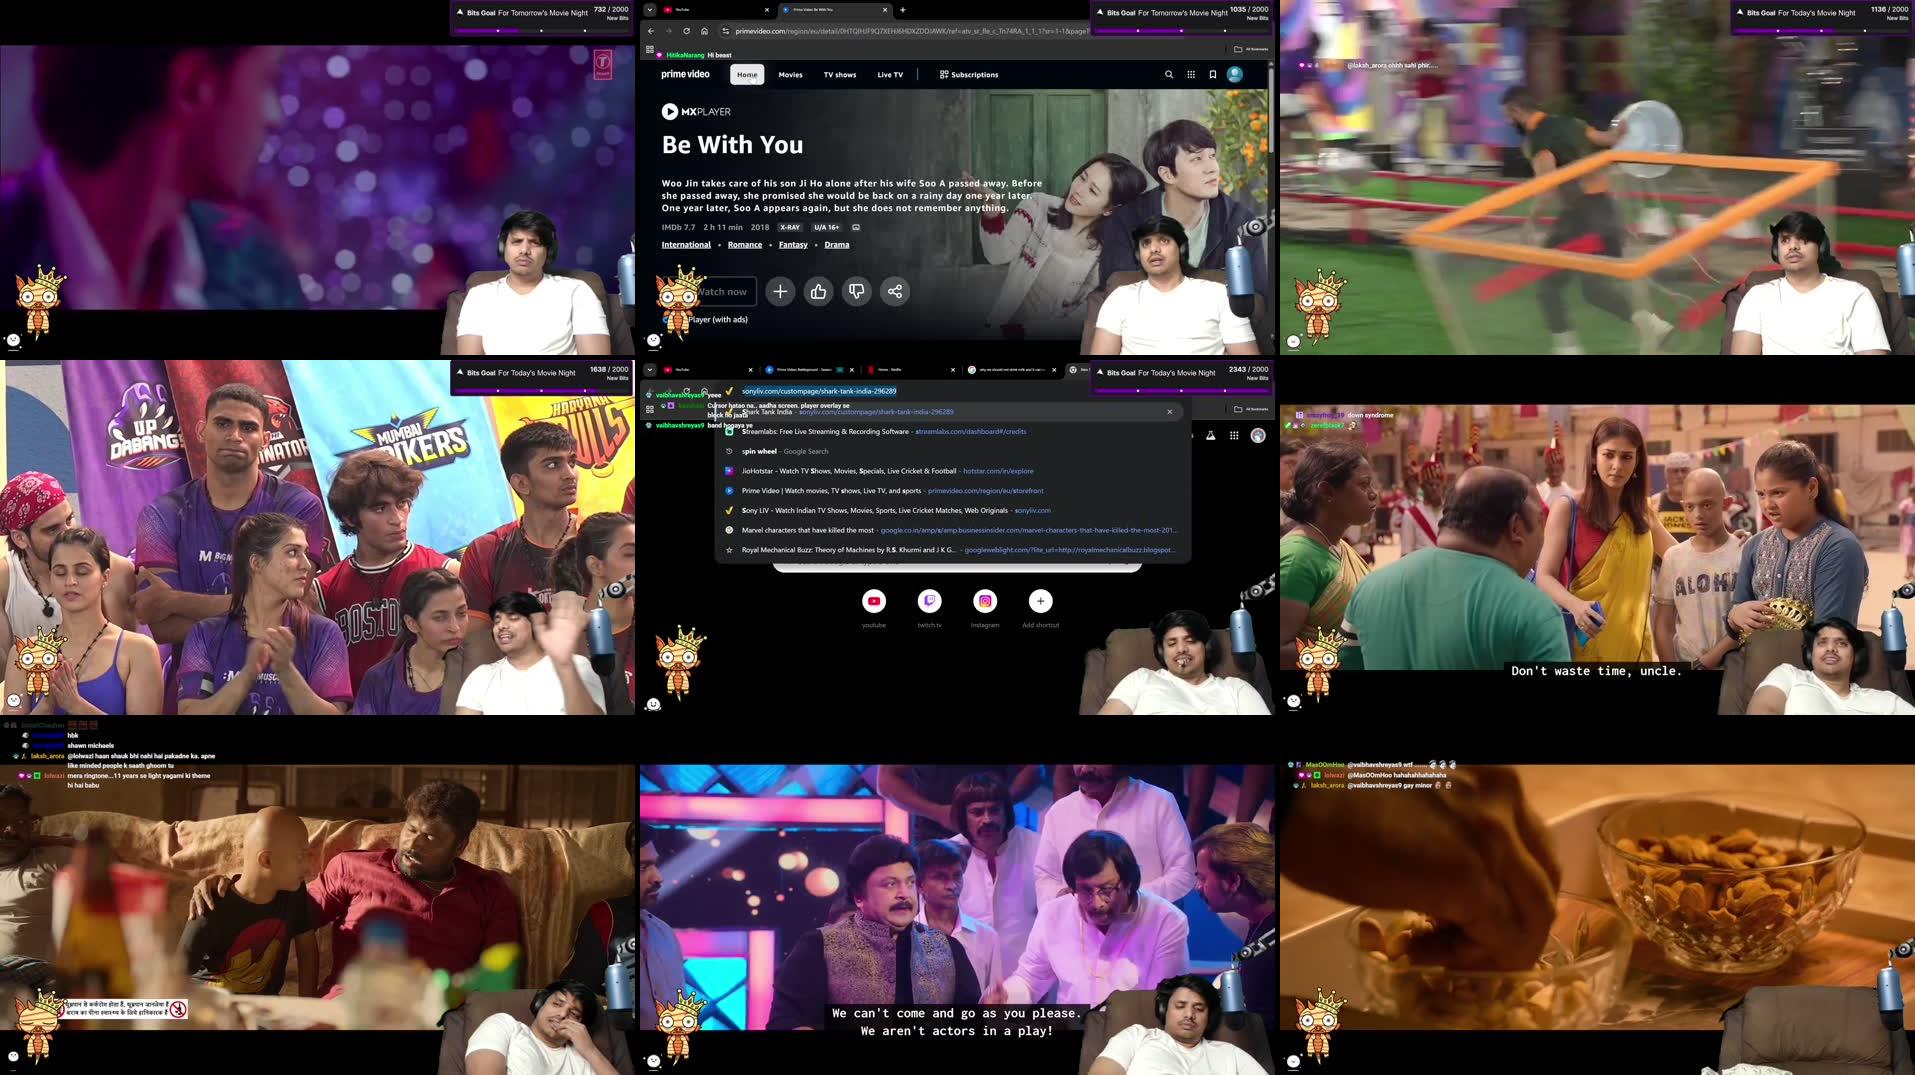This screenshot has width=1915, height=1075.
Task: Click the primevideo.com address bar
Action: (905, 31)
